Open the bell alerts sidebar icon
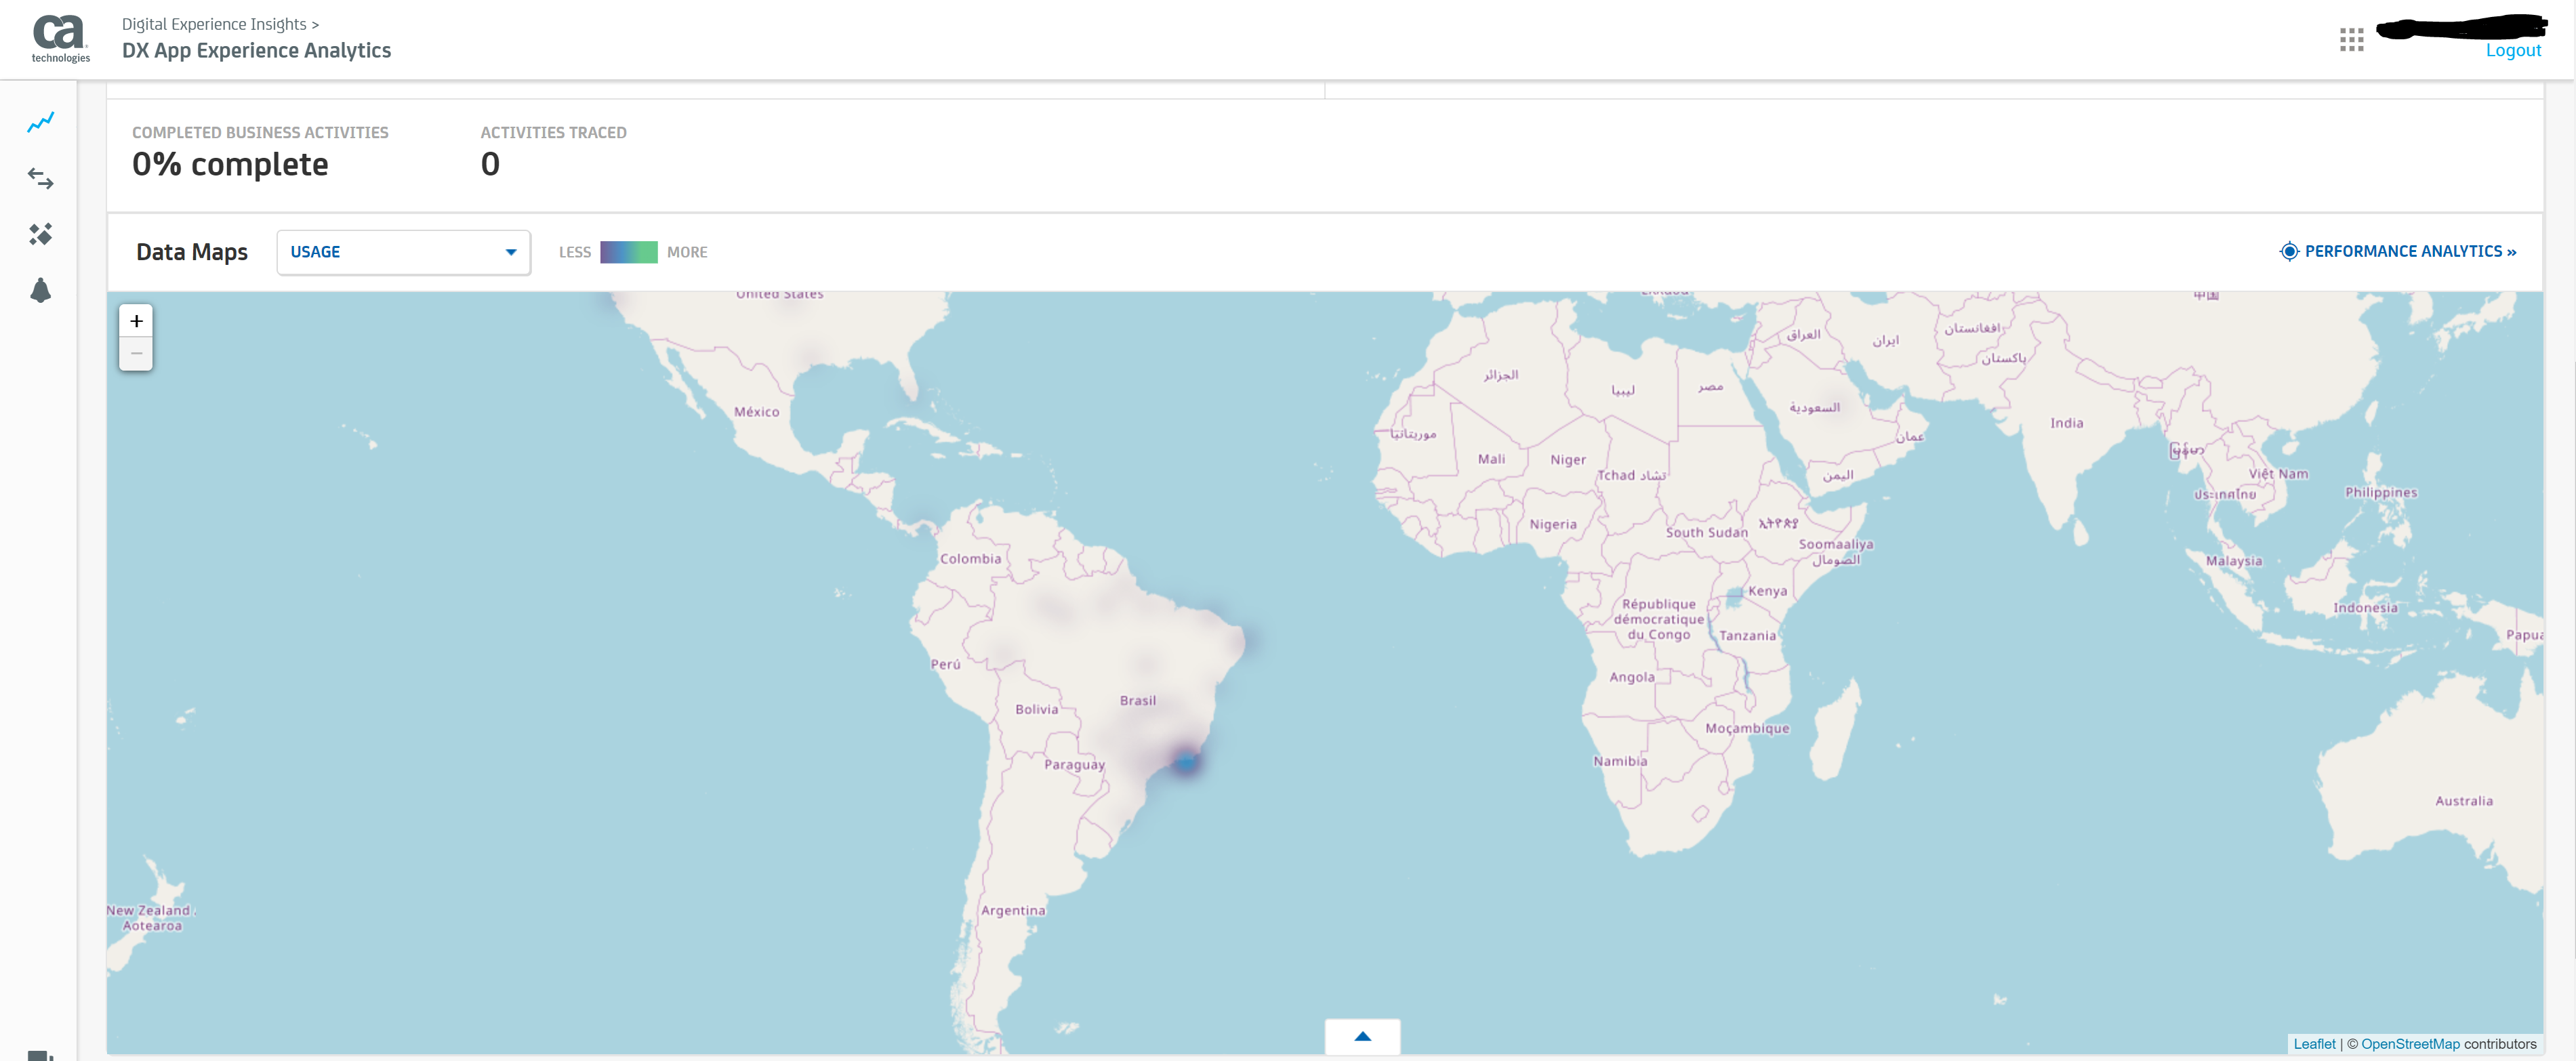Screen dimensions: 2576x1061 click(40, 291)
